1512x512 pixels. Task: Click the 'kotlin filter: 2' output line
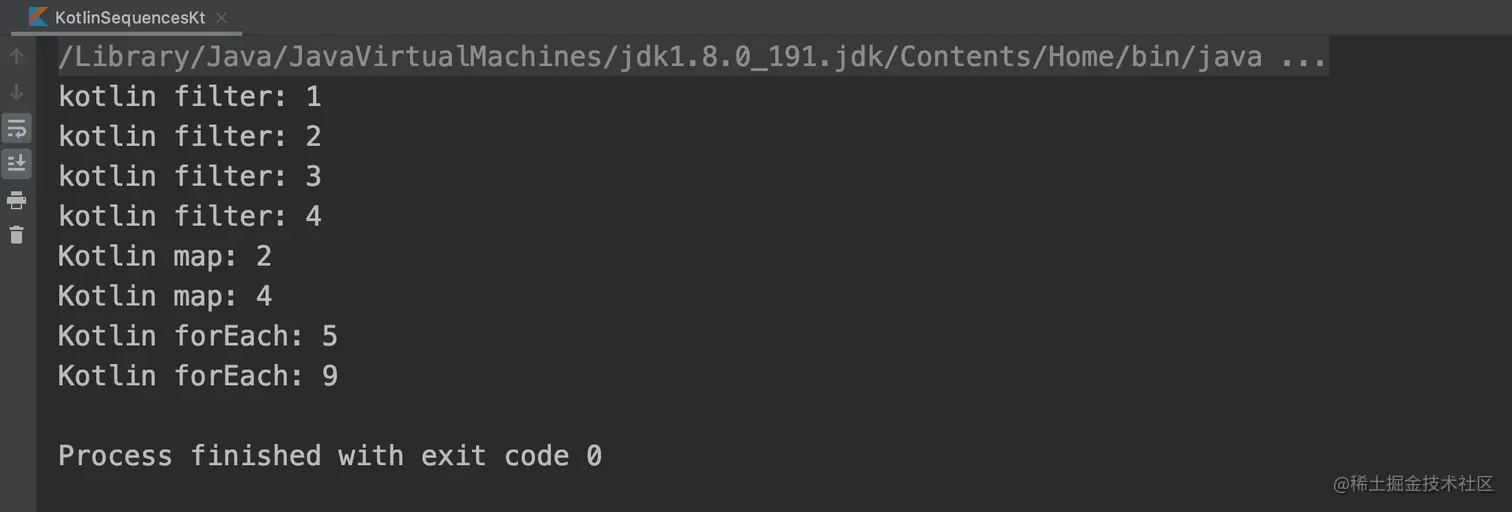coord(190,137)
